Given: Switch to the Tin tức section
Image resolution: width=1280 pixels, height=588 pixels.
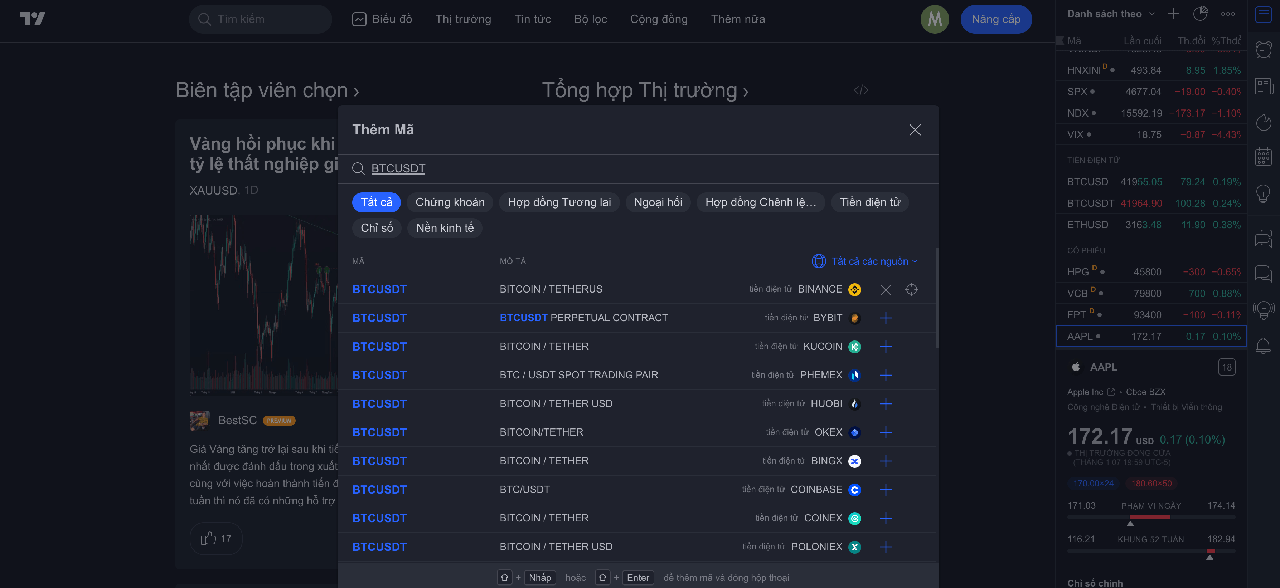Looking at the screenshot, I should pos(532,18).
